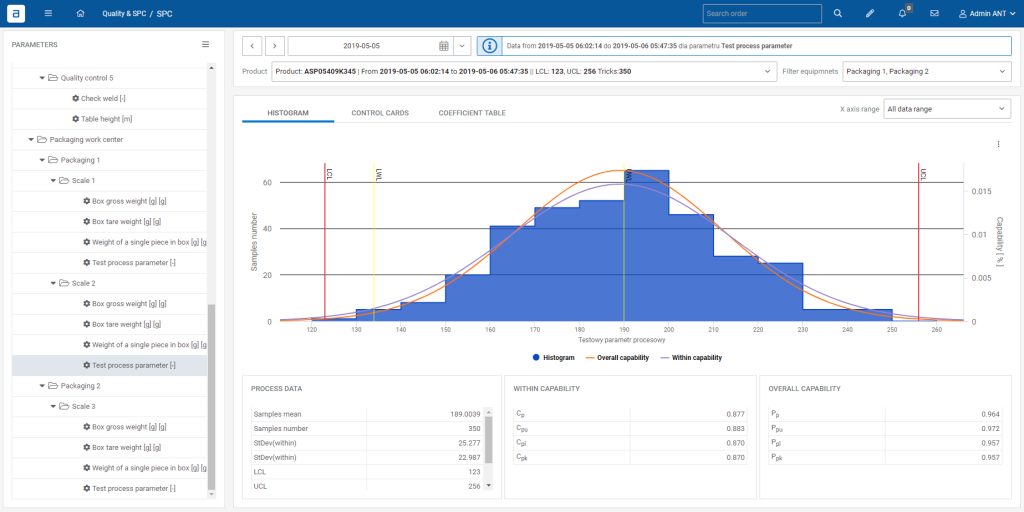Click the date field 2019-05-05

[x=361, y=46]
